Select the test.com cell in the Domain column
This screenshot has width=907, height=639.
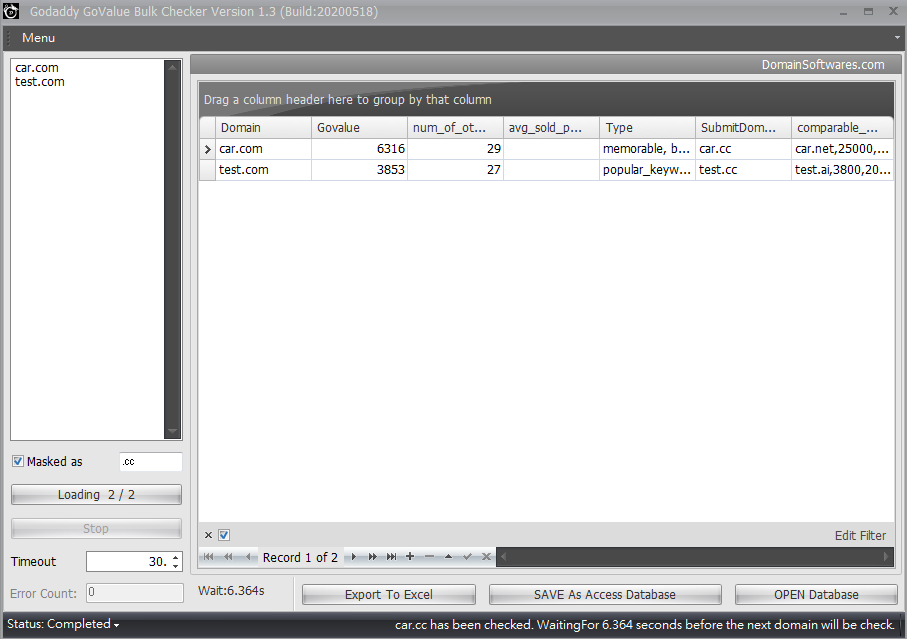coord(263,170)
